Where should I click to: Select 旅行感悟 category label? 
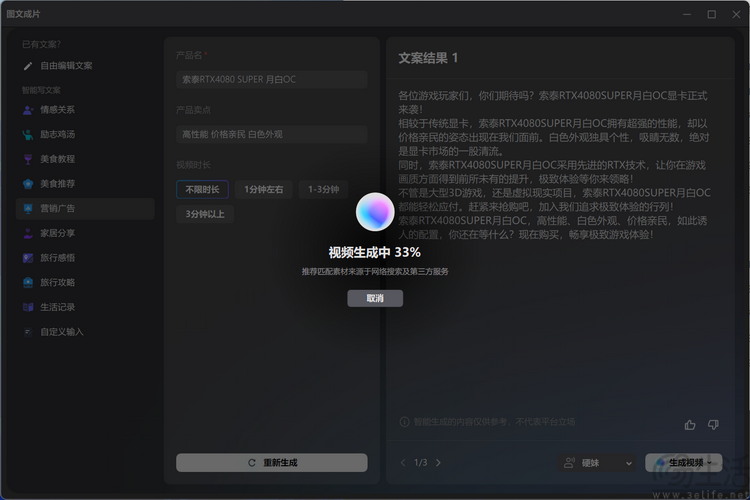coord(57,258)
